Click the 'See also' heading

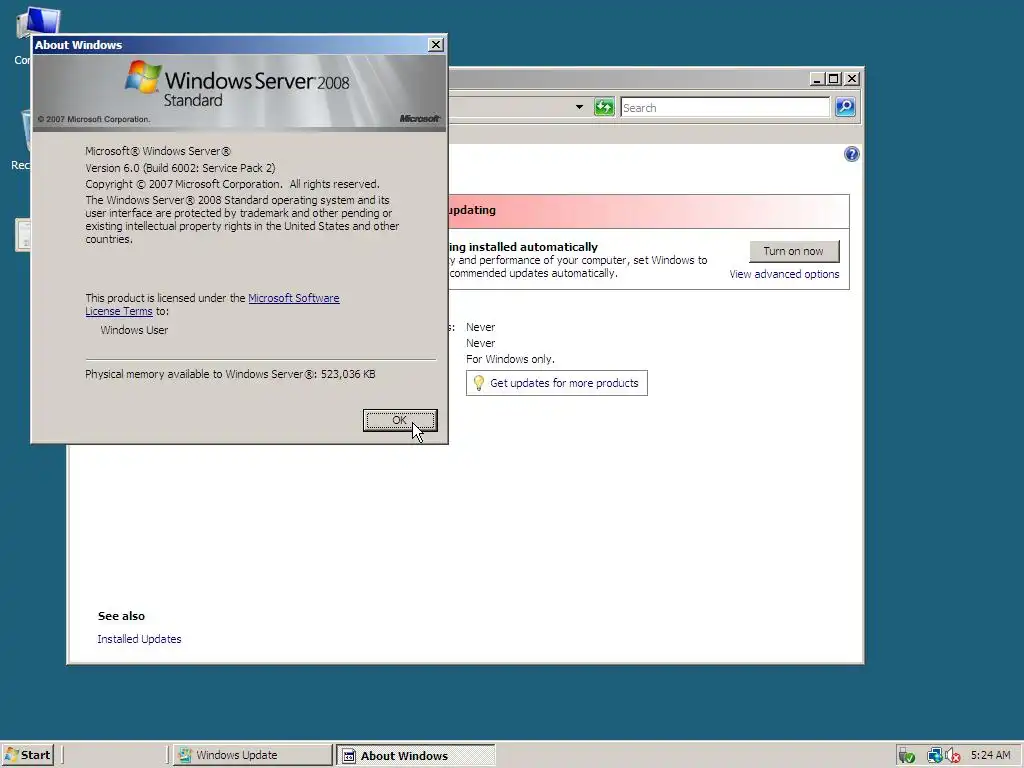(x=121, y=616)
